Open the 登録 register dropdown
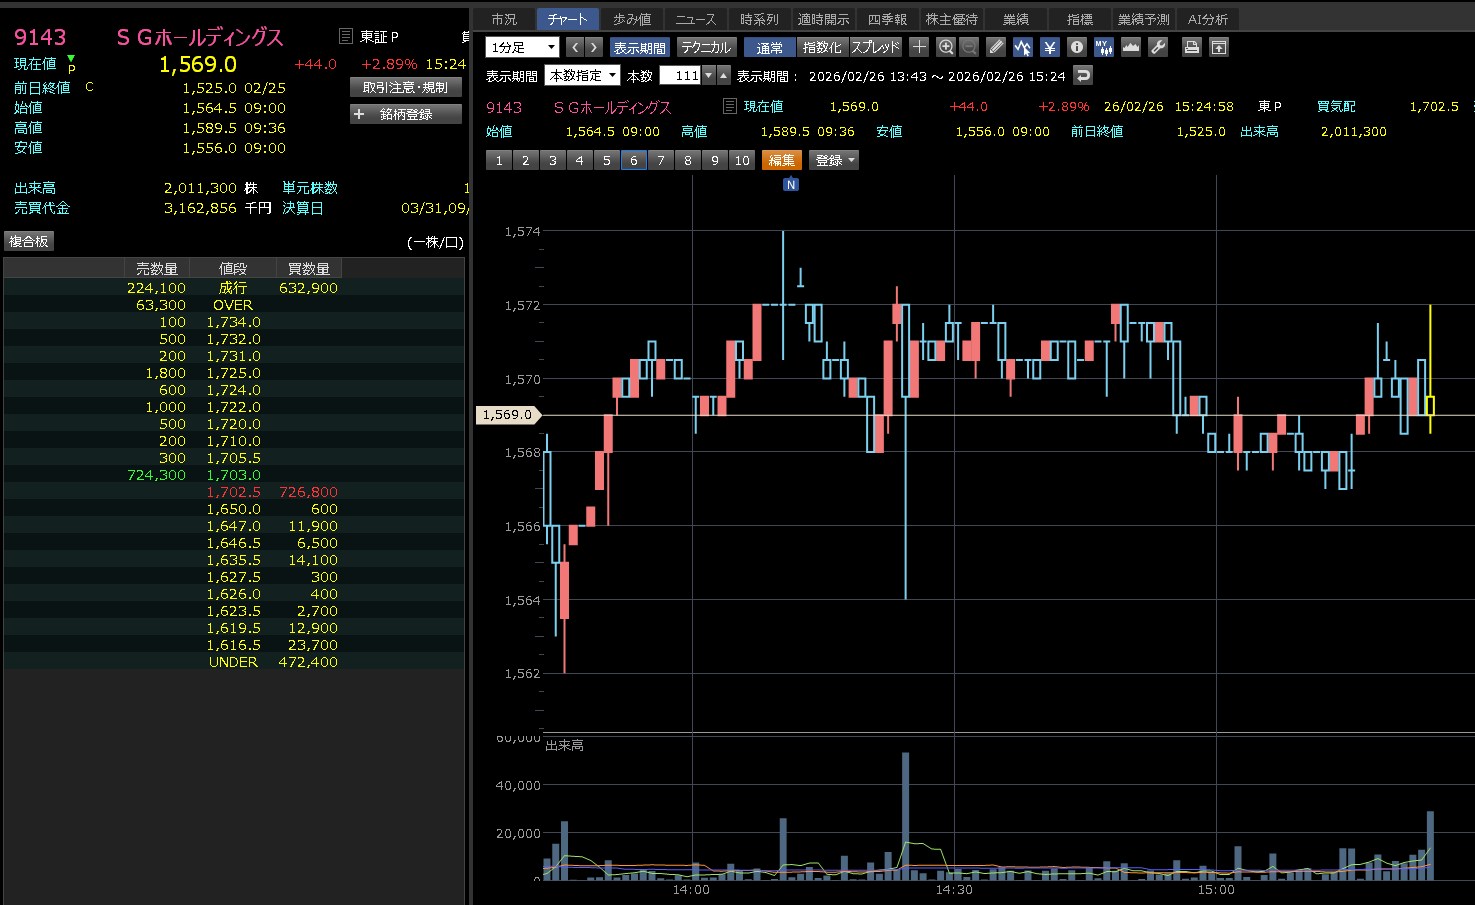1475x905 pixels. (834, 160)
